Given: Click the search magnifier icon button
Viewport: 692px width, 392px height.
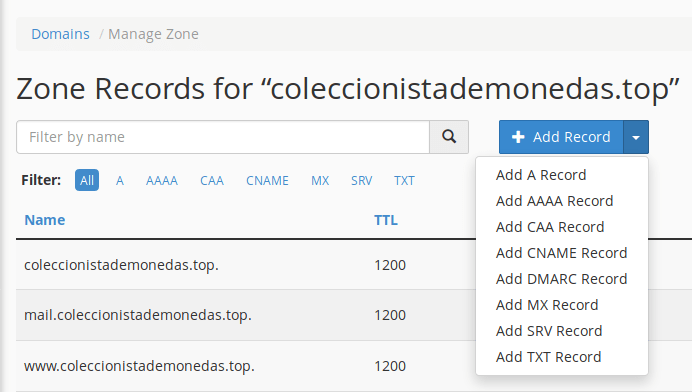Looking at the screenshot, I should (449, 137).
